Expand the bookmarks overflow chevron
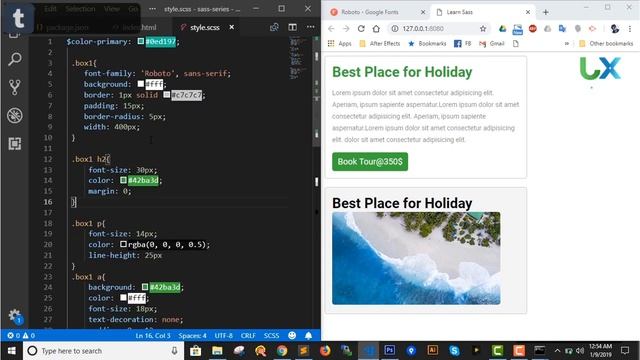 tap(567, 43)
